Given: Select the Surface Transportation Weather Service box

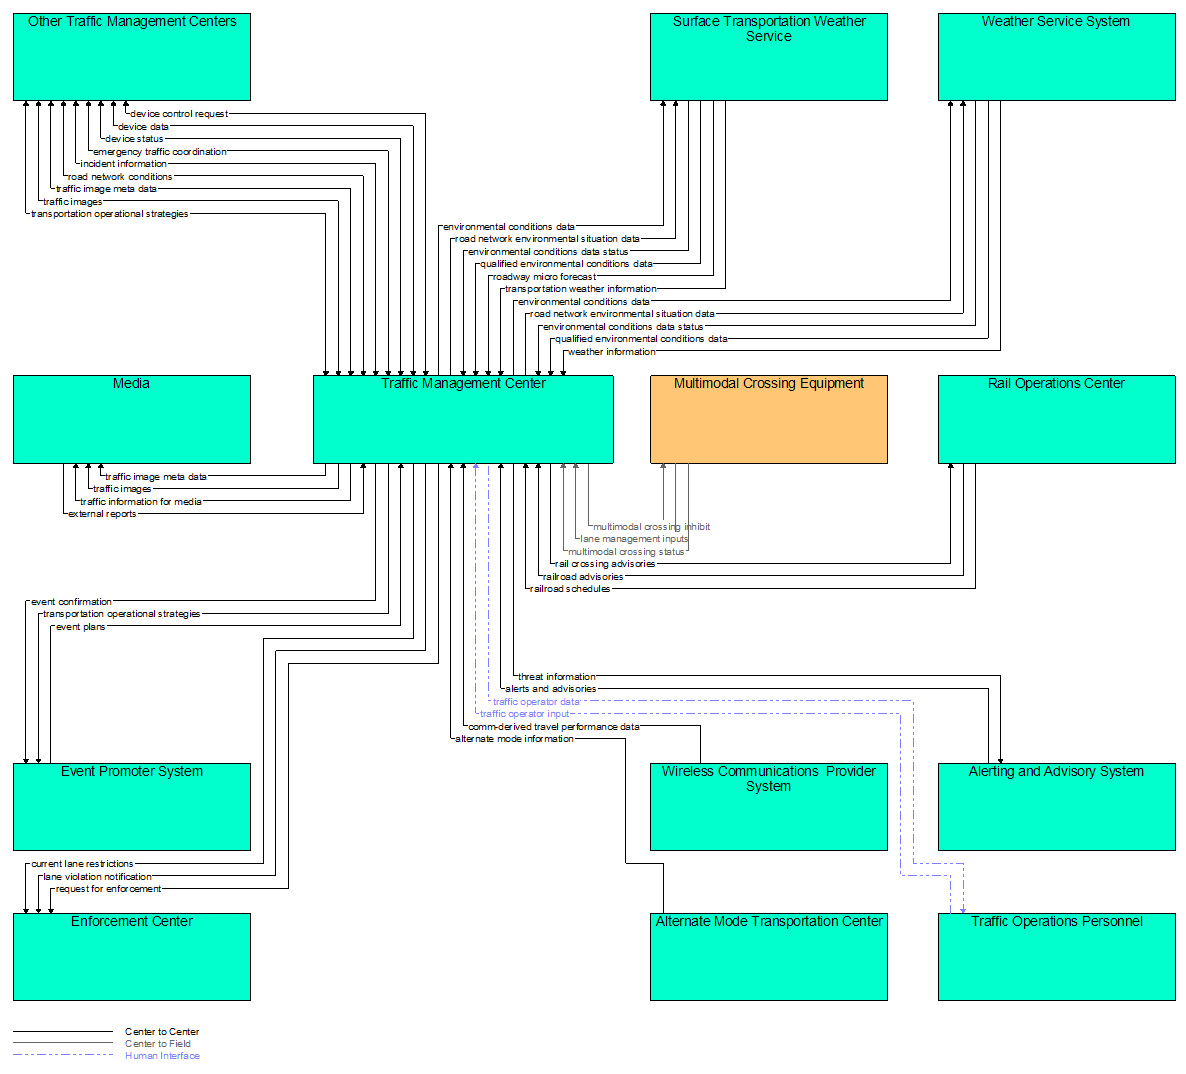Looking at the screenshot, I should point(768,57).
